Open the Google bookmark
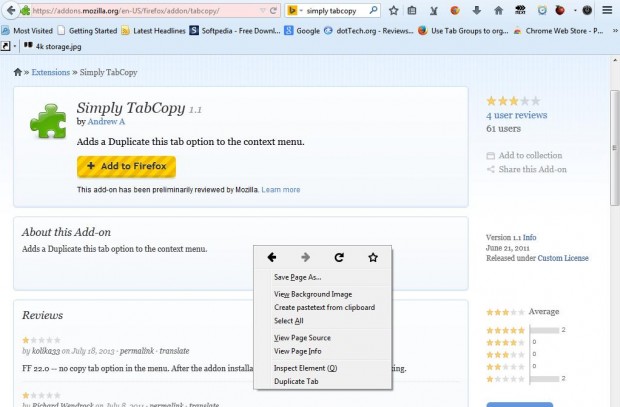620x407 pixels. 302,30
